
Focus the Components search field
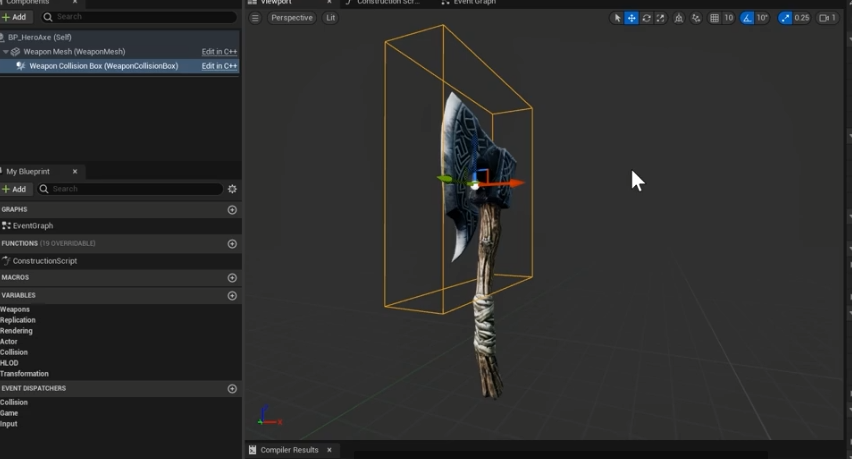pos(140,17)
